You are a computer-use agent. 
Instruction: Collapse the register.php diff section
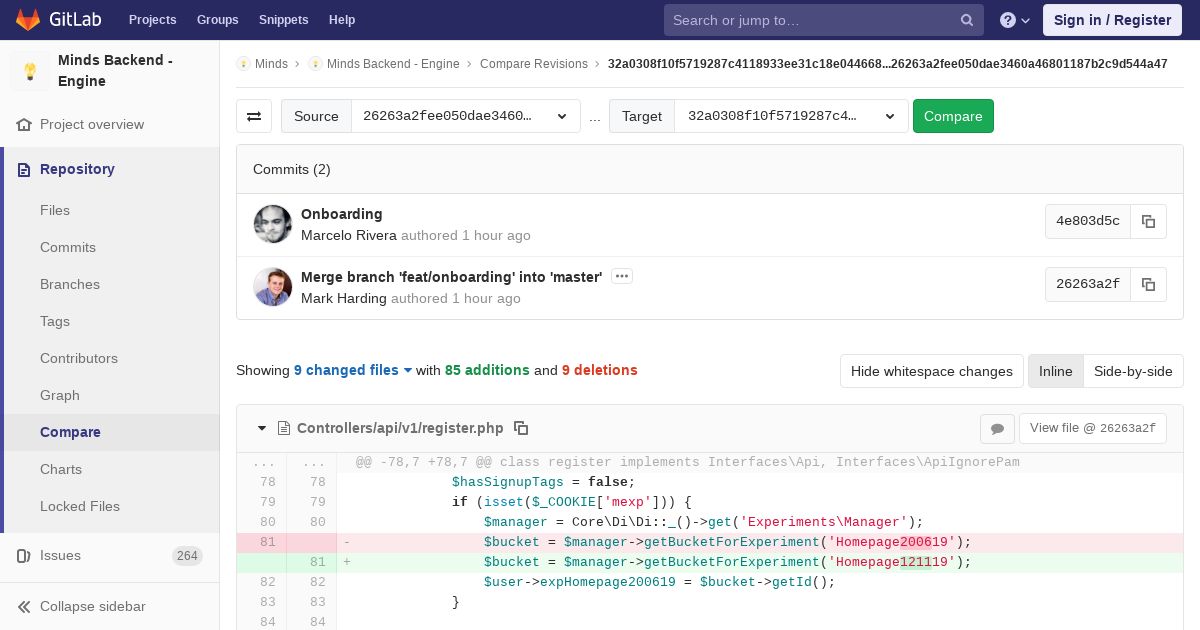pos(262,428)
